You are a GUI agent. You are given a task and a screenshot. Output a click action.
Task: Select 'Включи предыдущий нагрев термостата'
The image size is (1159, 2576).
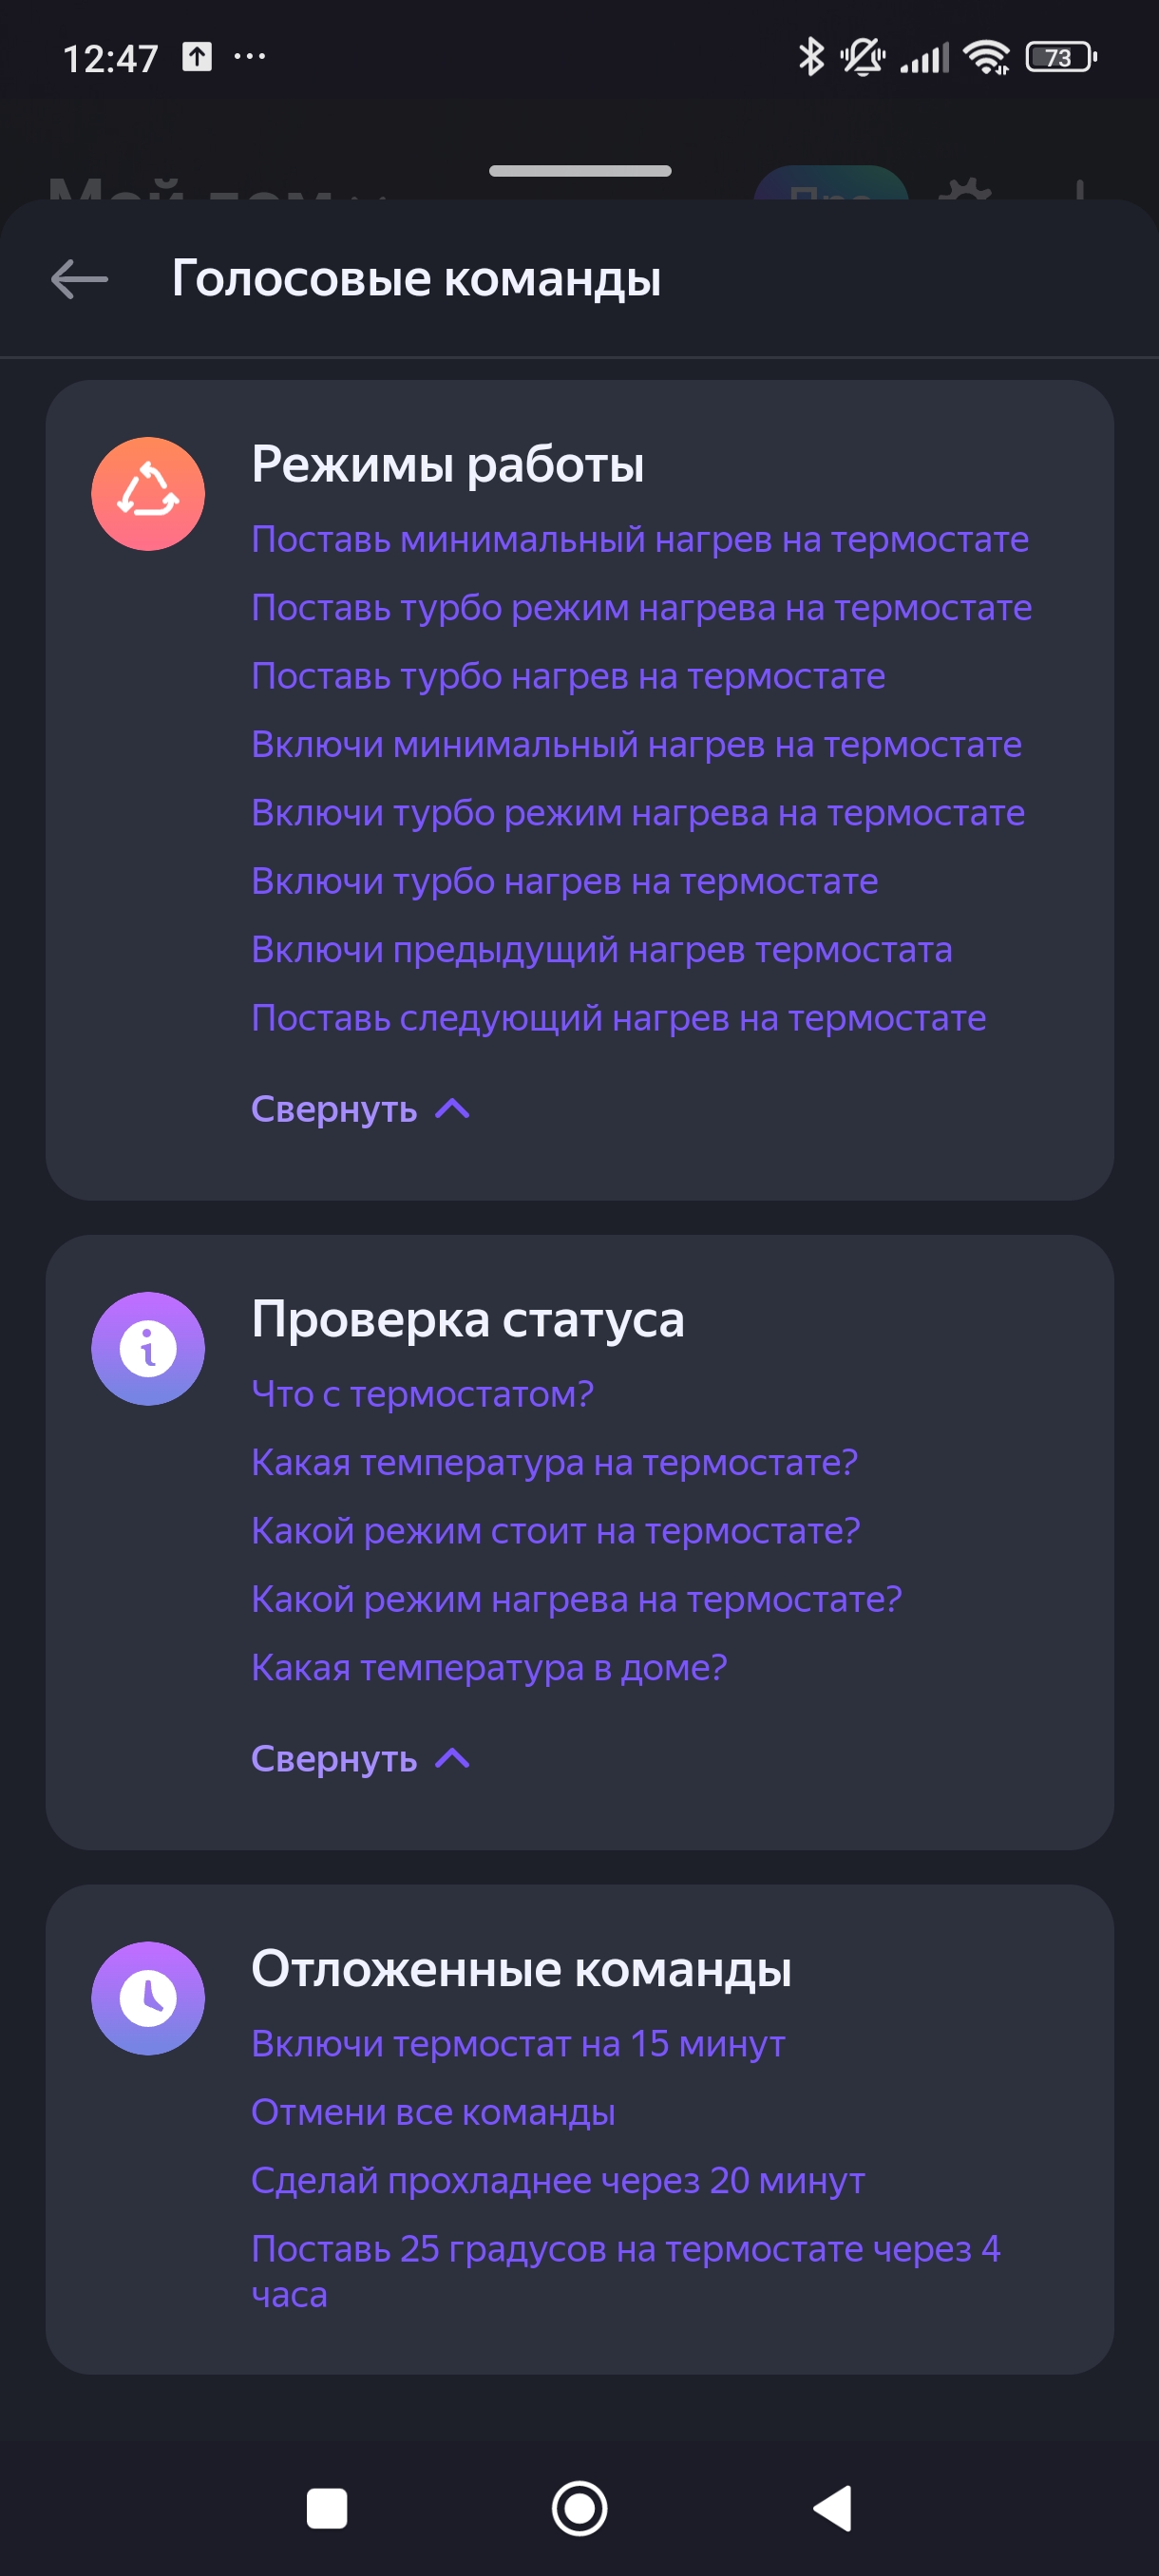click(601, 950)
